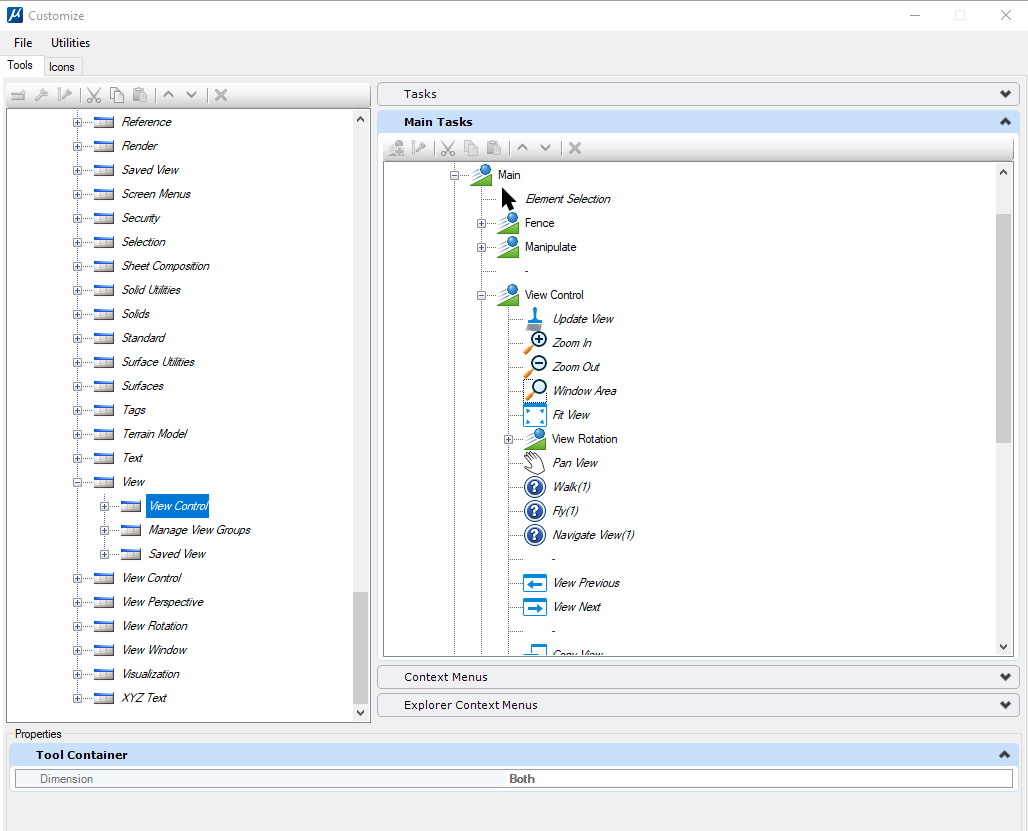This screenshot has height=831, width=1028.
Task: Select the Zoom In magnifier icon
Action: click(x=536, y=343)
